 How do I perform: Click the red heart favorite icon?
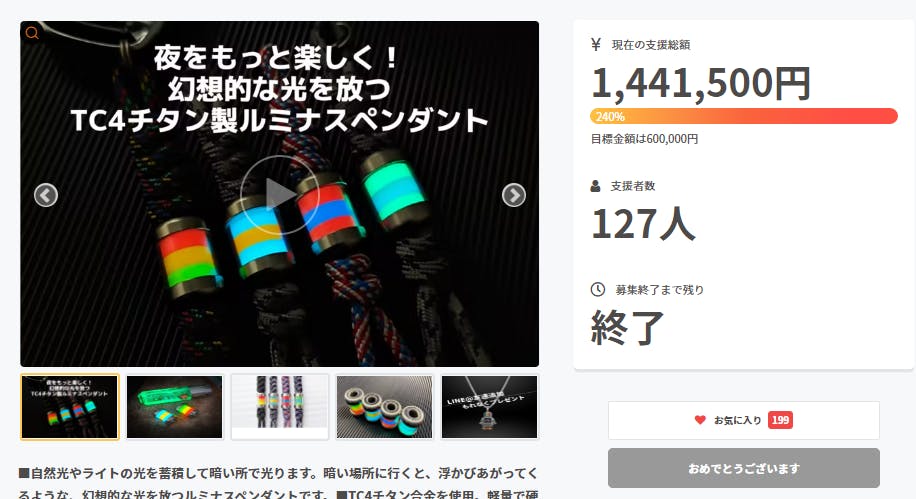click(x=700, y=420)
